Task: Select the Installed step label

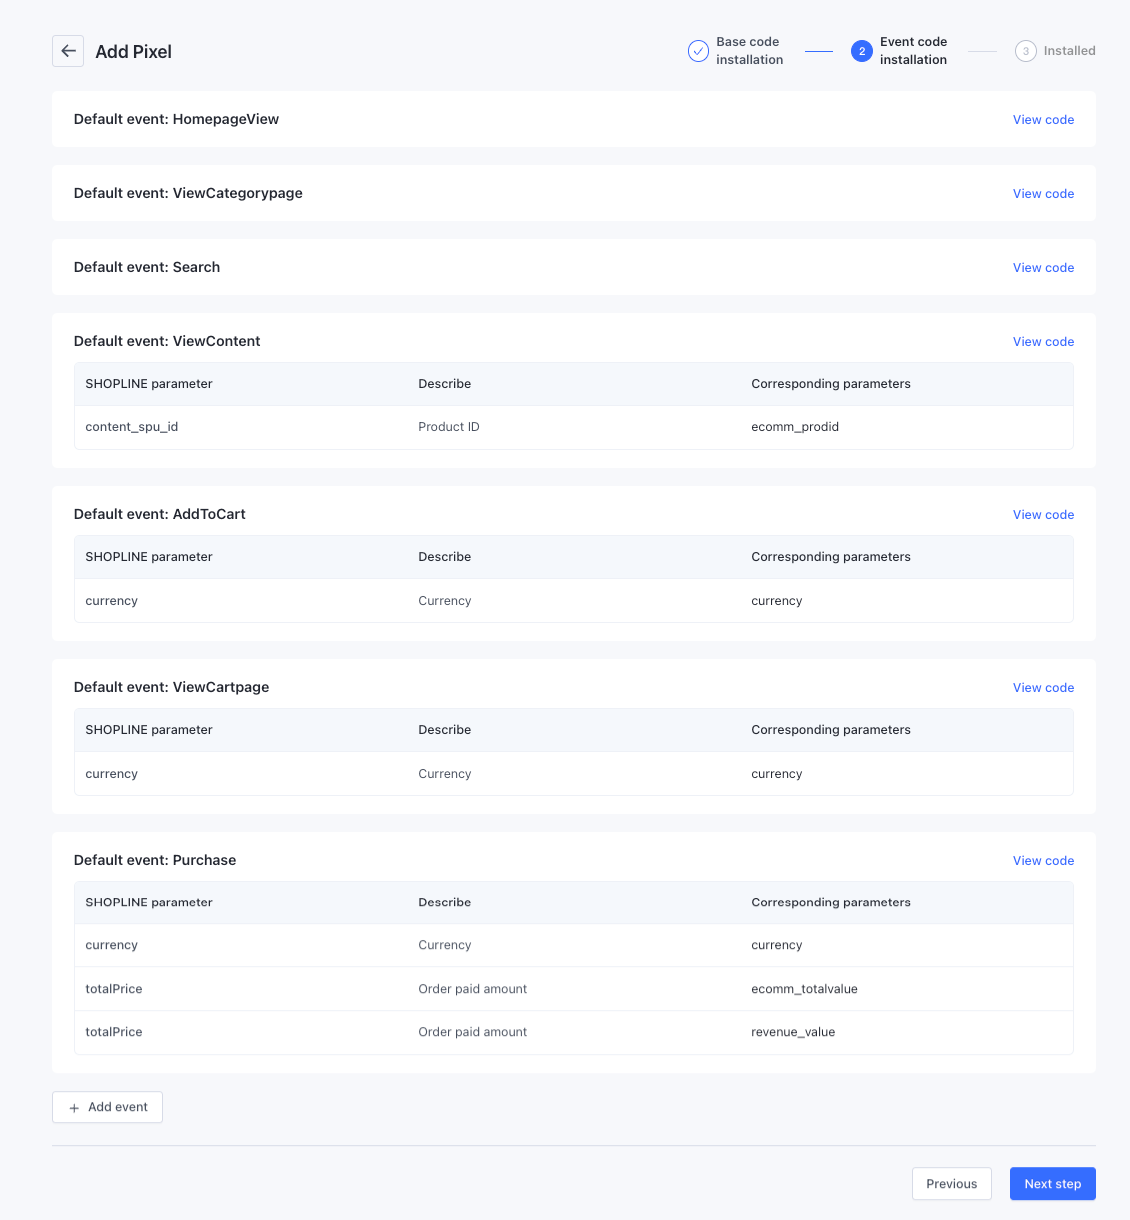Action: coord(1069,51)
